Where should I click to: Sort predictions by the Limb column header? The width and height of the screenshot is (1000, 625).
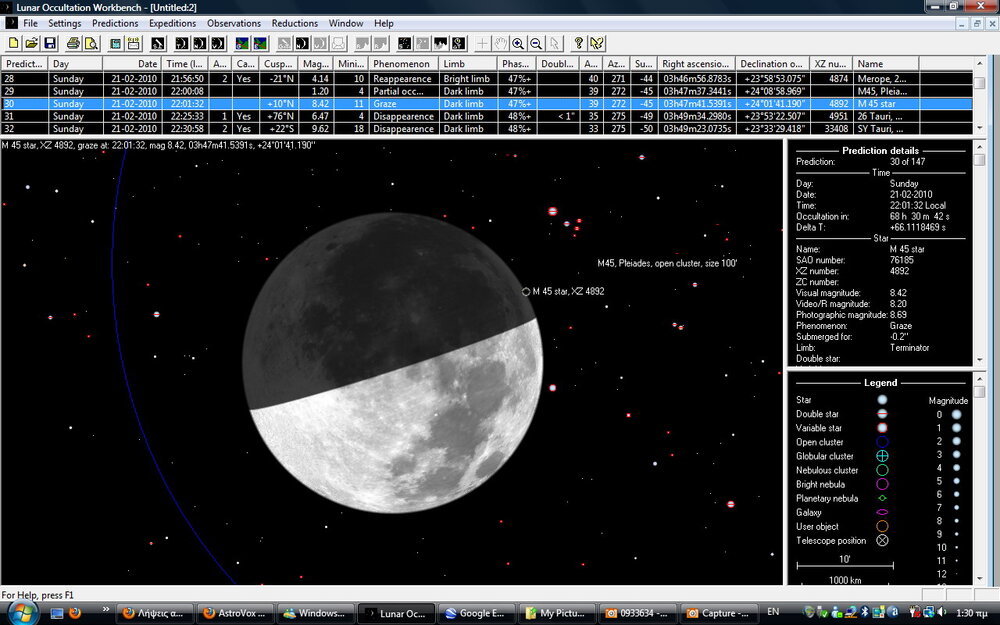(x=468, y=64)
